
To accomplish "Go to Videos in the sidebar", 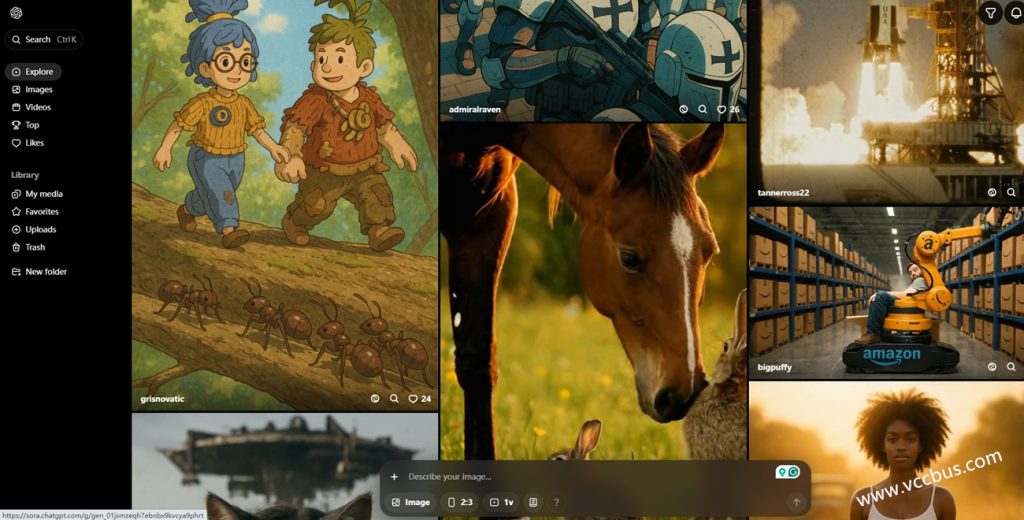I will [38, 107].
